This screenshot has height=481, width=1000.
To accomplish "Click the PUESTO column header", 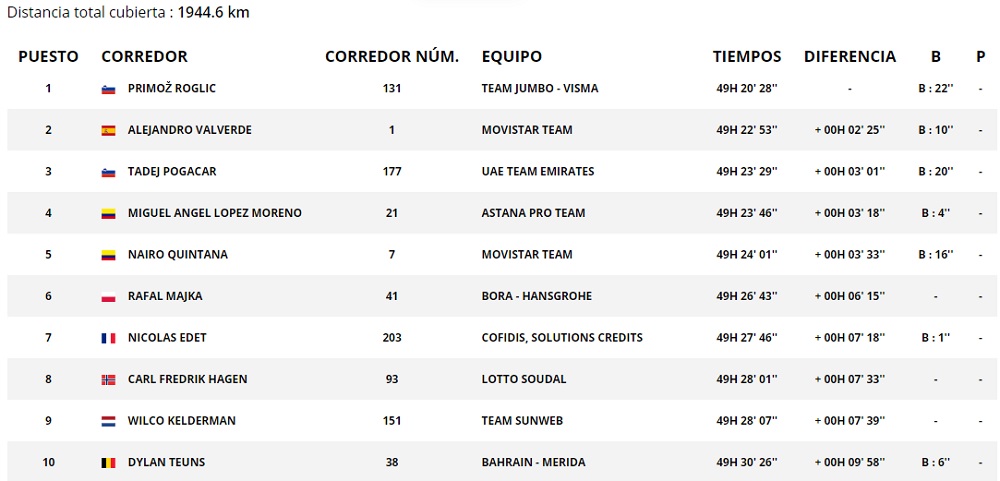I will click(48, 57).
